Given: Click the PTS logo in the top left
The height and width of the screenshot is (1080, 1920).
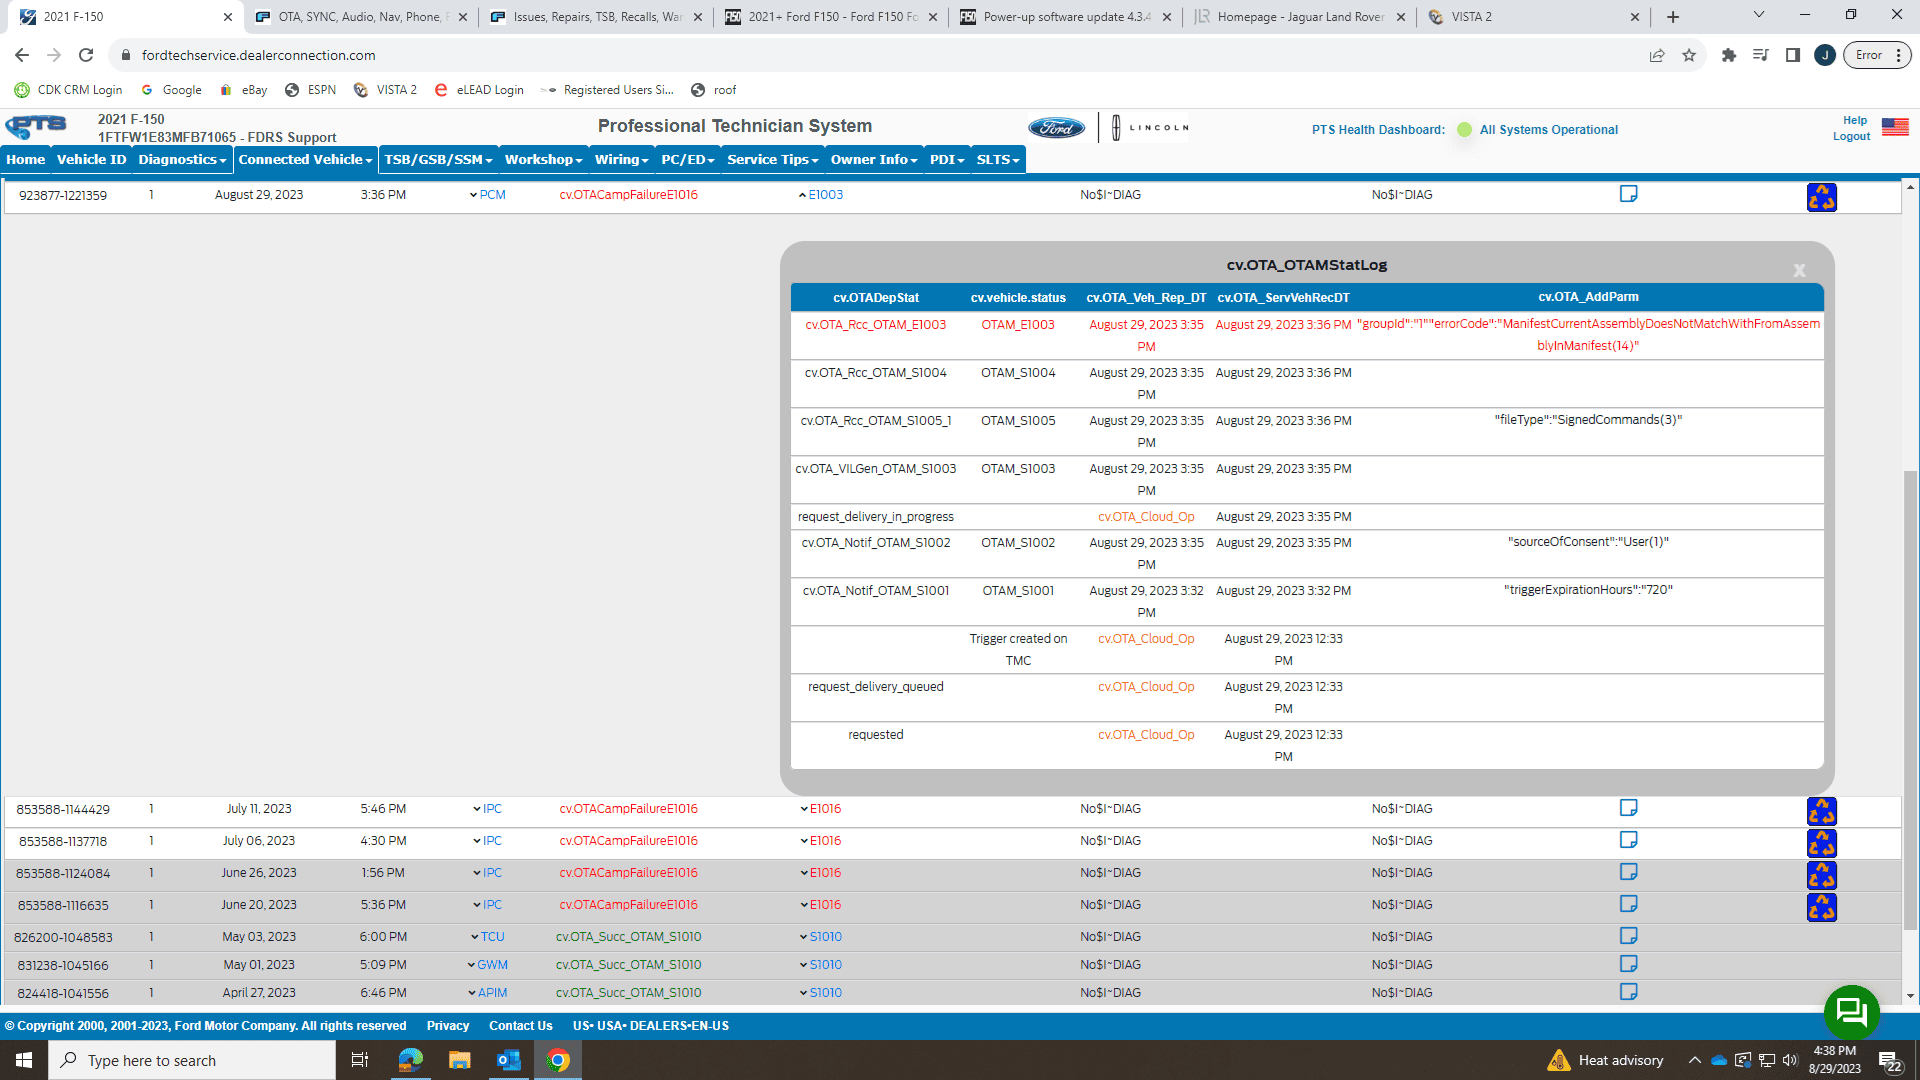Looking at the screenshot, I should click(x=36, y=126).
